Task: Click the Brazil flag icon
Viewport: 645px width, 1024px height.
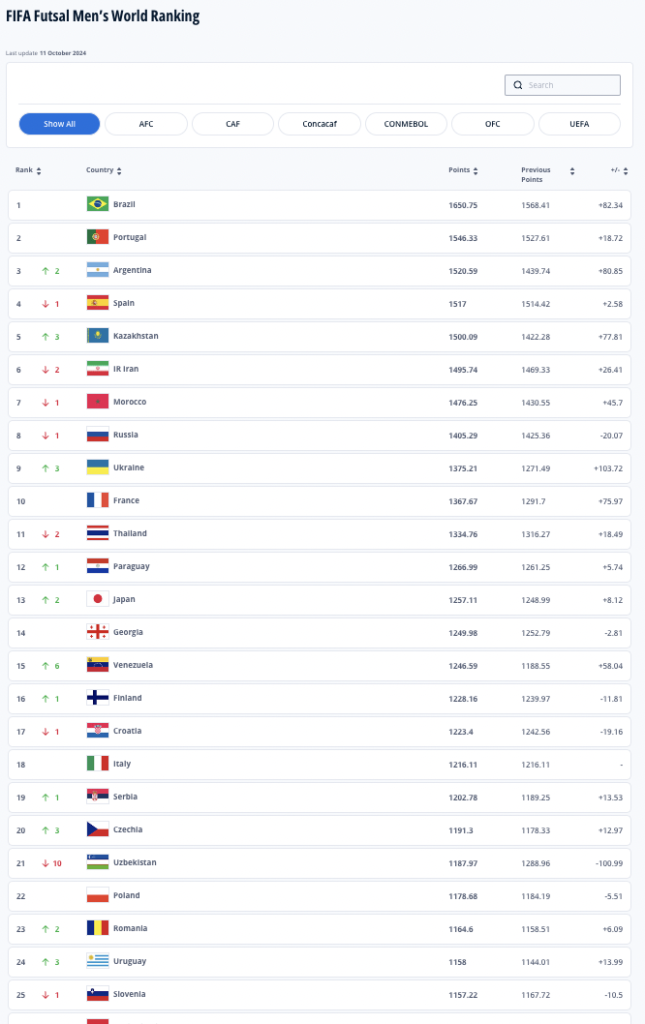Action: click(97, 204)
